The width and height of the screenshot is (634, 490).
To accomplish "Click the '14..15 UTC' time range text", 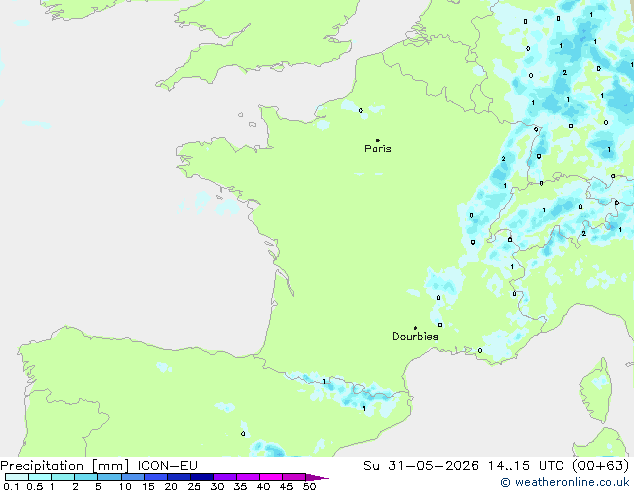I will click(x=525, y=466).
